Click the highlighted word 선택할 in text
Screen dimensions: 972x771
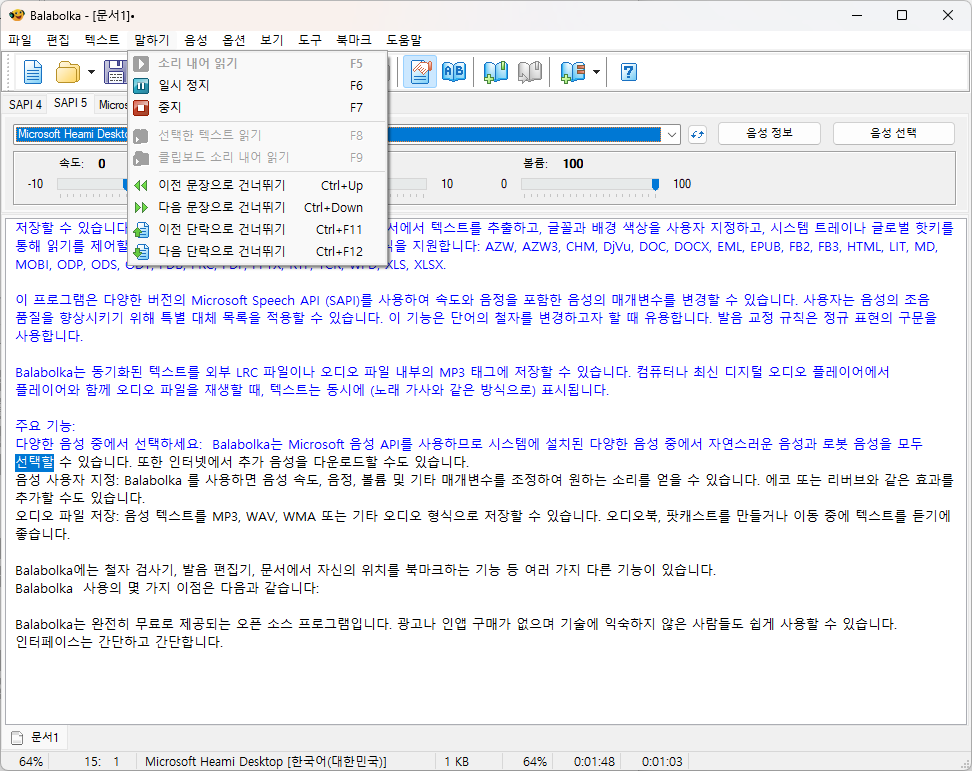click(34, 462)
